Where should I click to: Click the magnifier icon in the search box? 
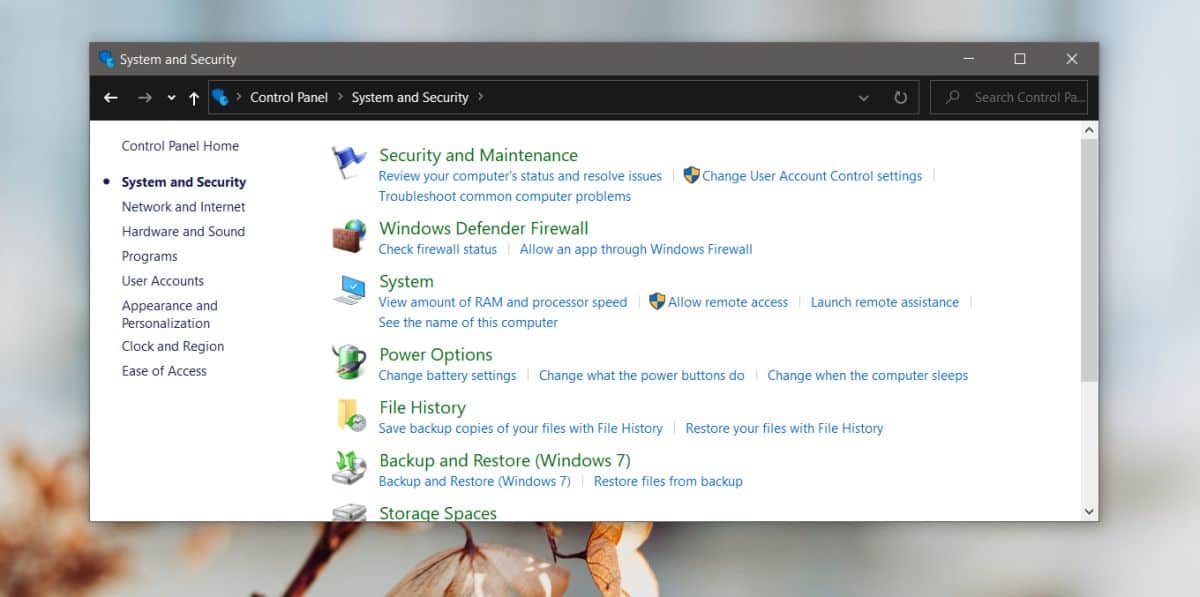[x=953, y=98]
